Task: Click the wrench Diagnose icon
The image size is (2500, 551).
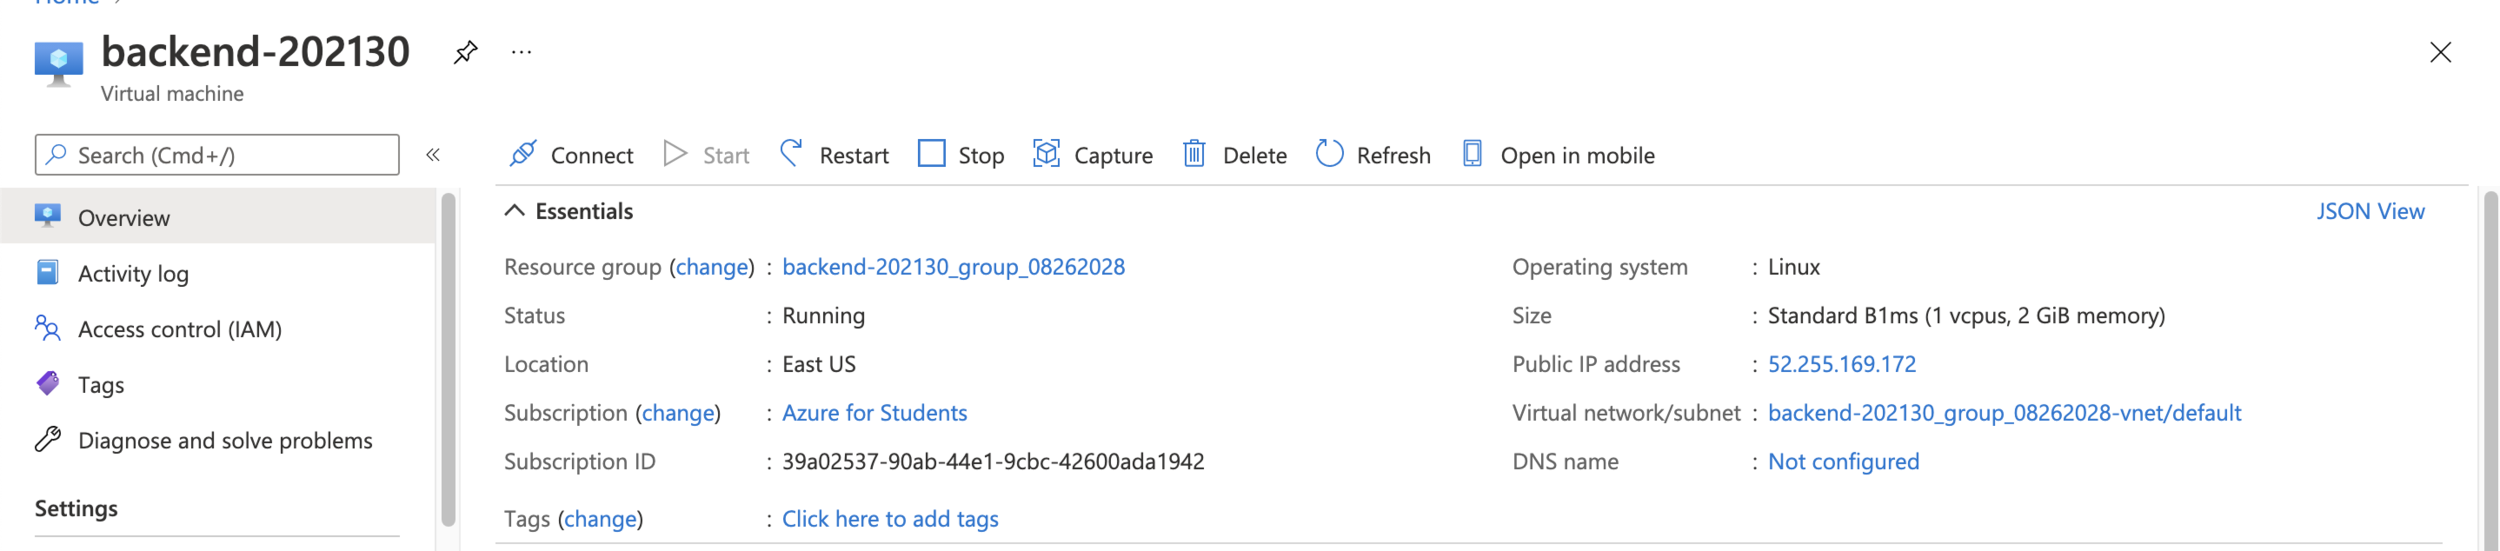Action: tap(47, 439)
